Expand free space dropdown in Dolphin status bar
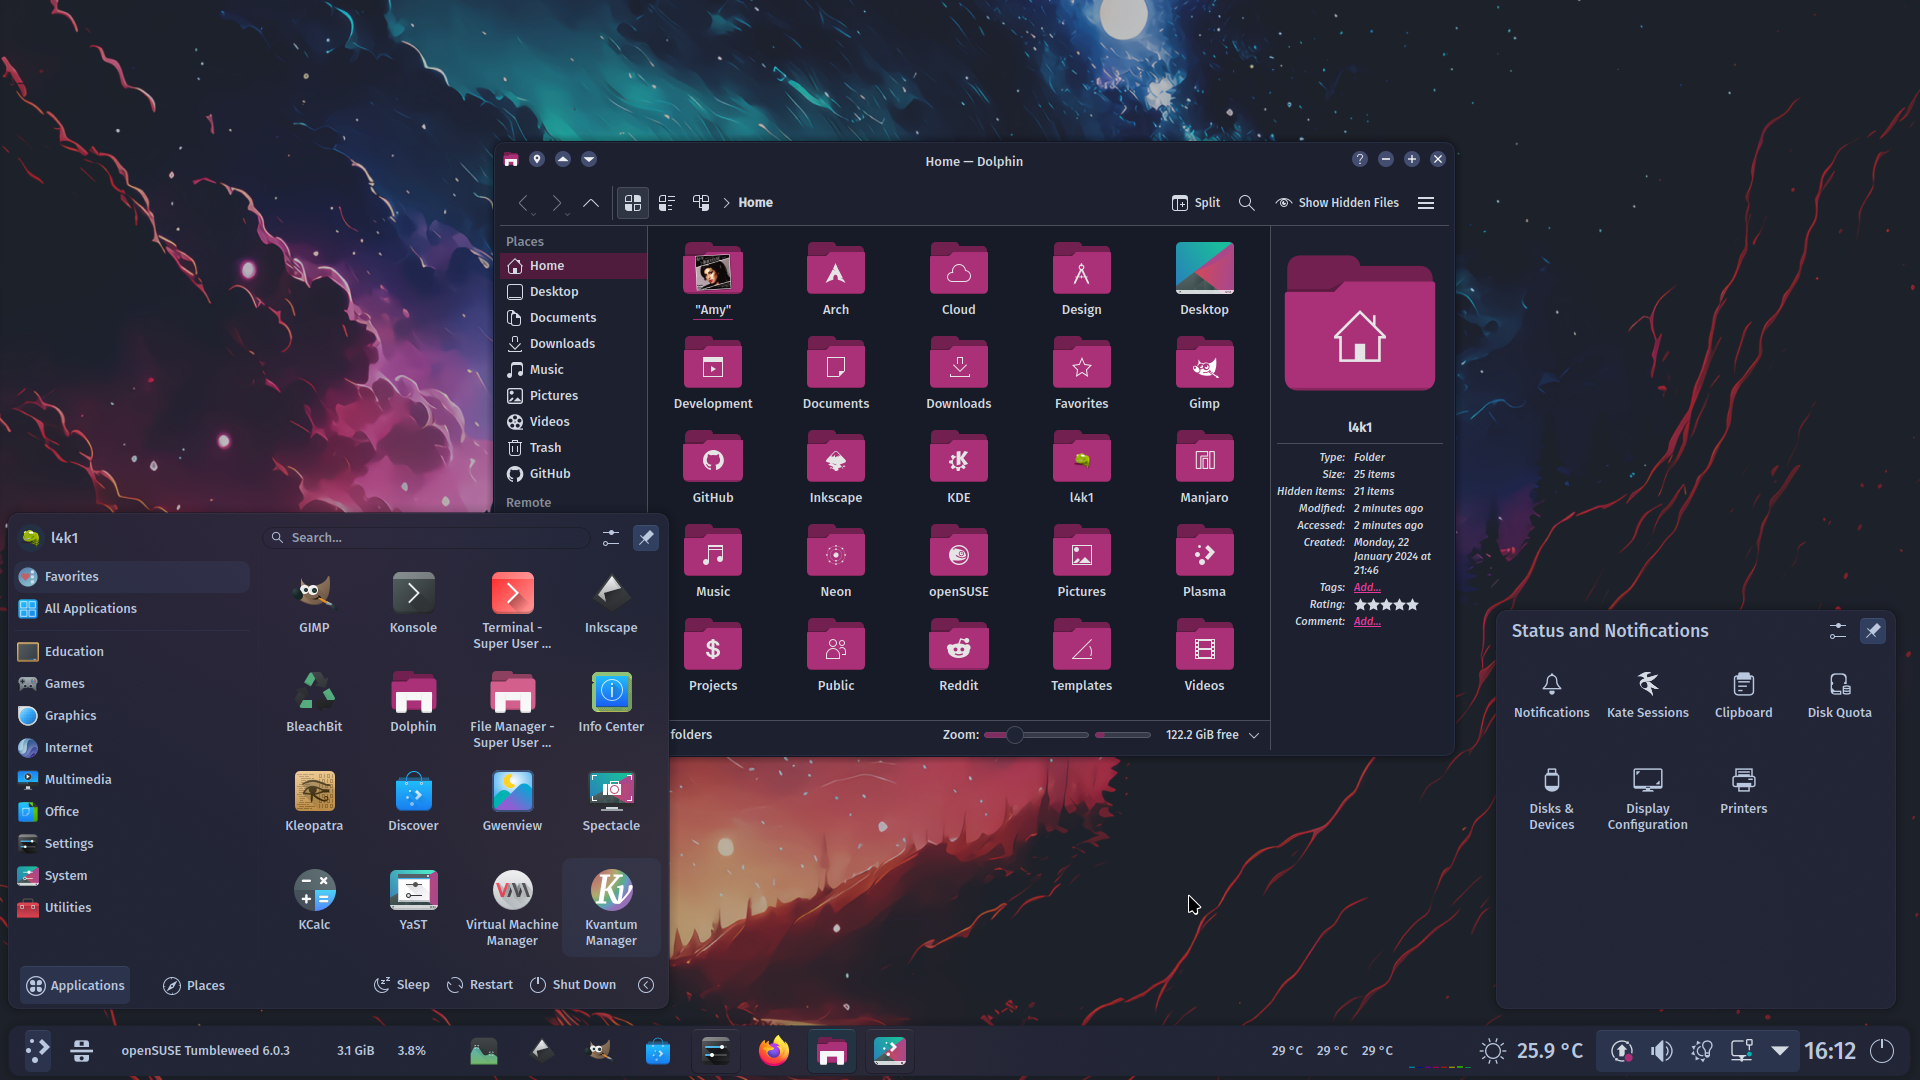The width and height of the screenshot is (1920, 1080). [1254, 735]
